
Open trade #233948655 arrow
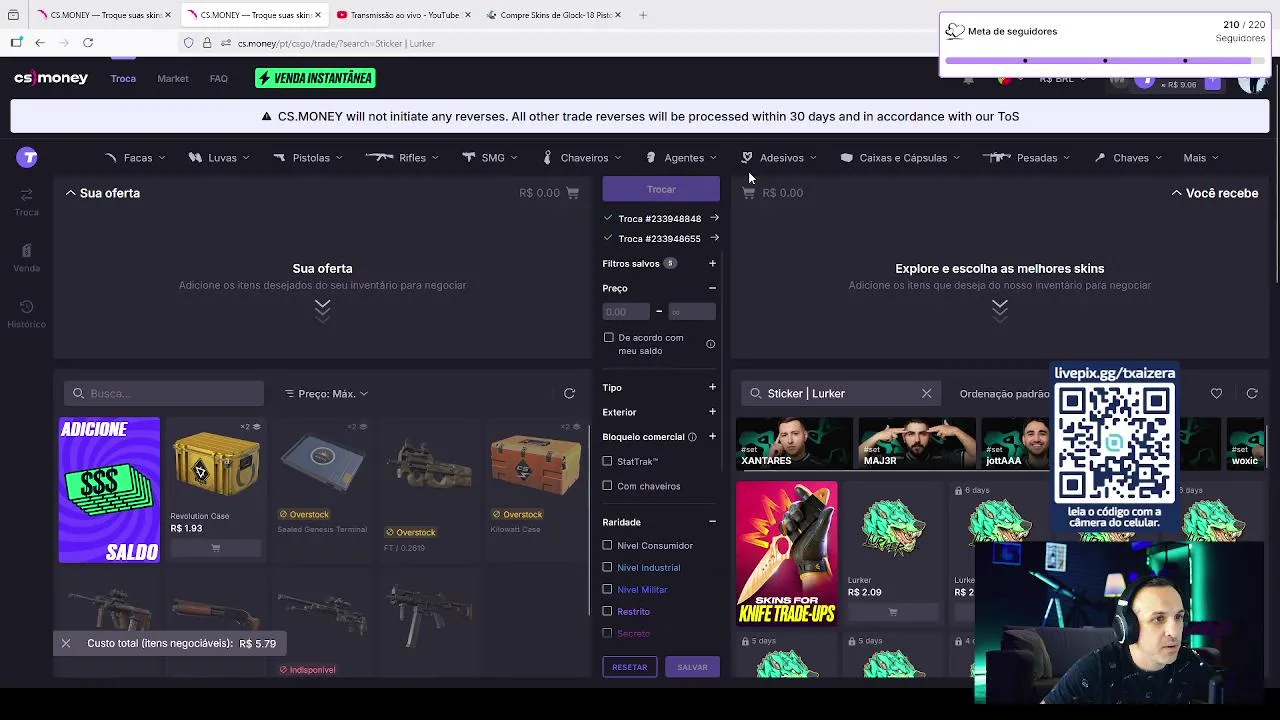point(714,238)
